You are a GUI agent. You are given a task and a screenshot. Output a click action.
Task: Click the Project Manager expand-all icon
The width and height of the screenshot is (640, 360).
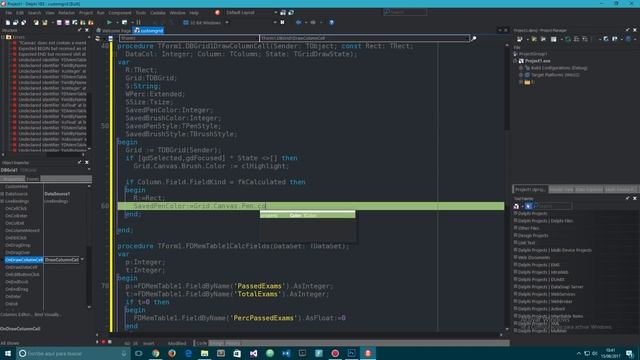pos(576,39)
